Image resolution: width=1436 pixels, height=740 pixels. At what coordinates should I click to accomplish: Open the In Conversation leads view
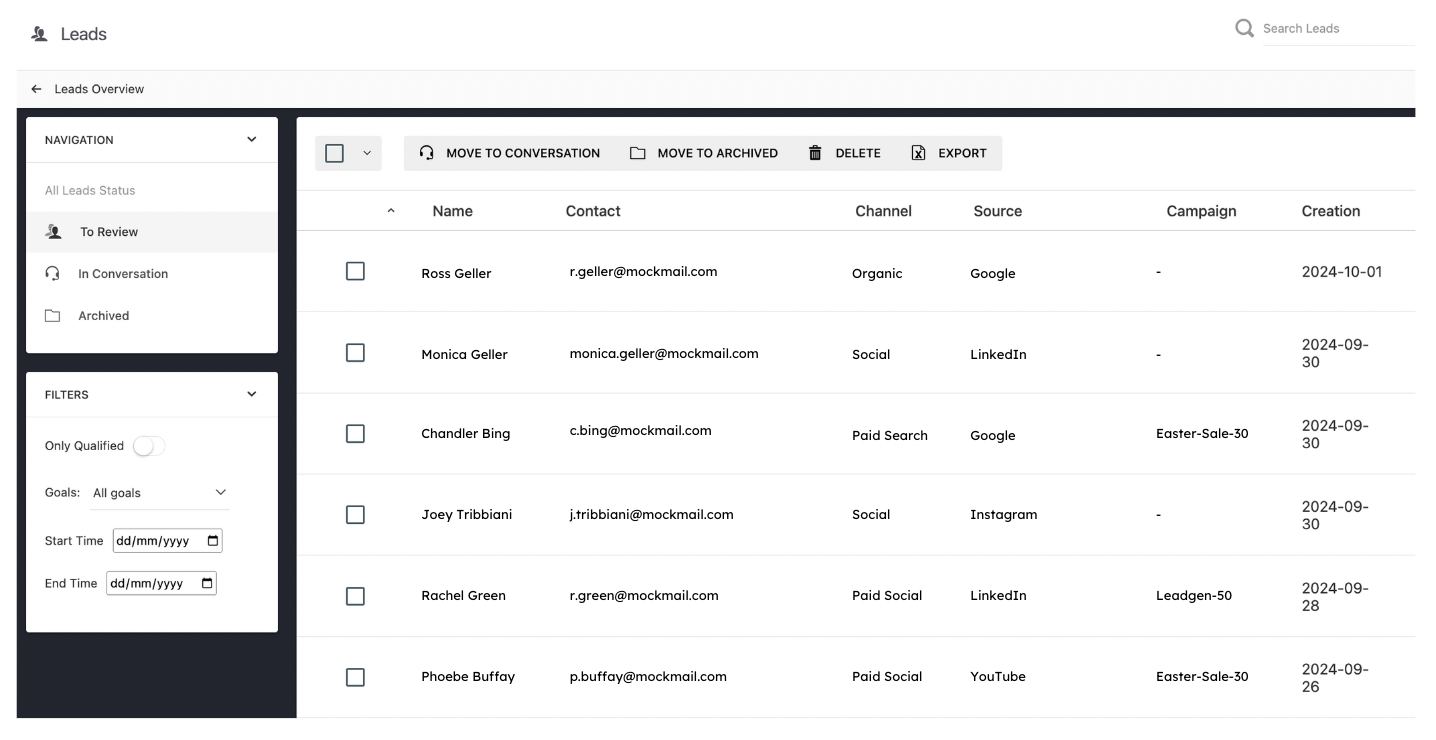[x=123, y=274]
